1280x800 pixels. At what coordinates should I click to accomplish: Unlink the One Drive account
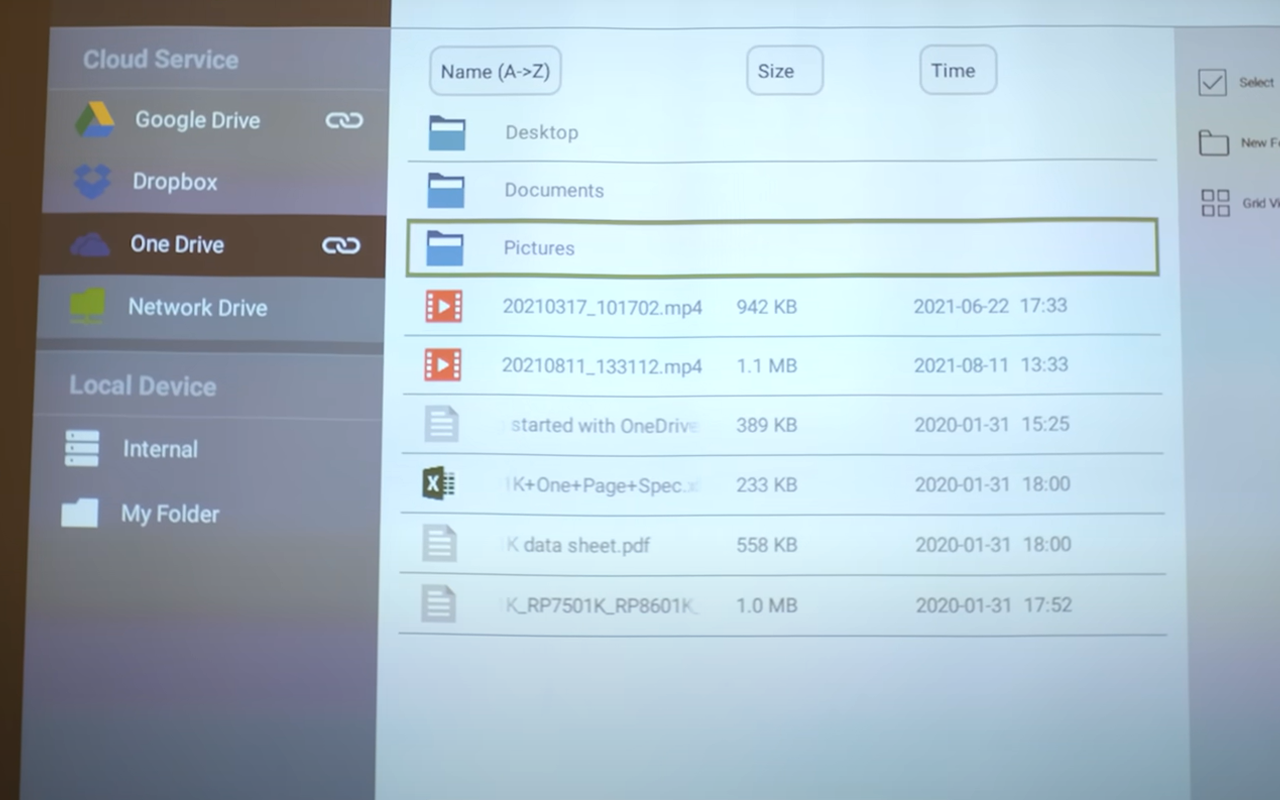(x=341, y=245)
